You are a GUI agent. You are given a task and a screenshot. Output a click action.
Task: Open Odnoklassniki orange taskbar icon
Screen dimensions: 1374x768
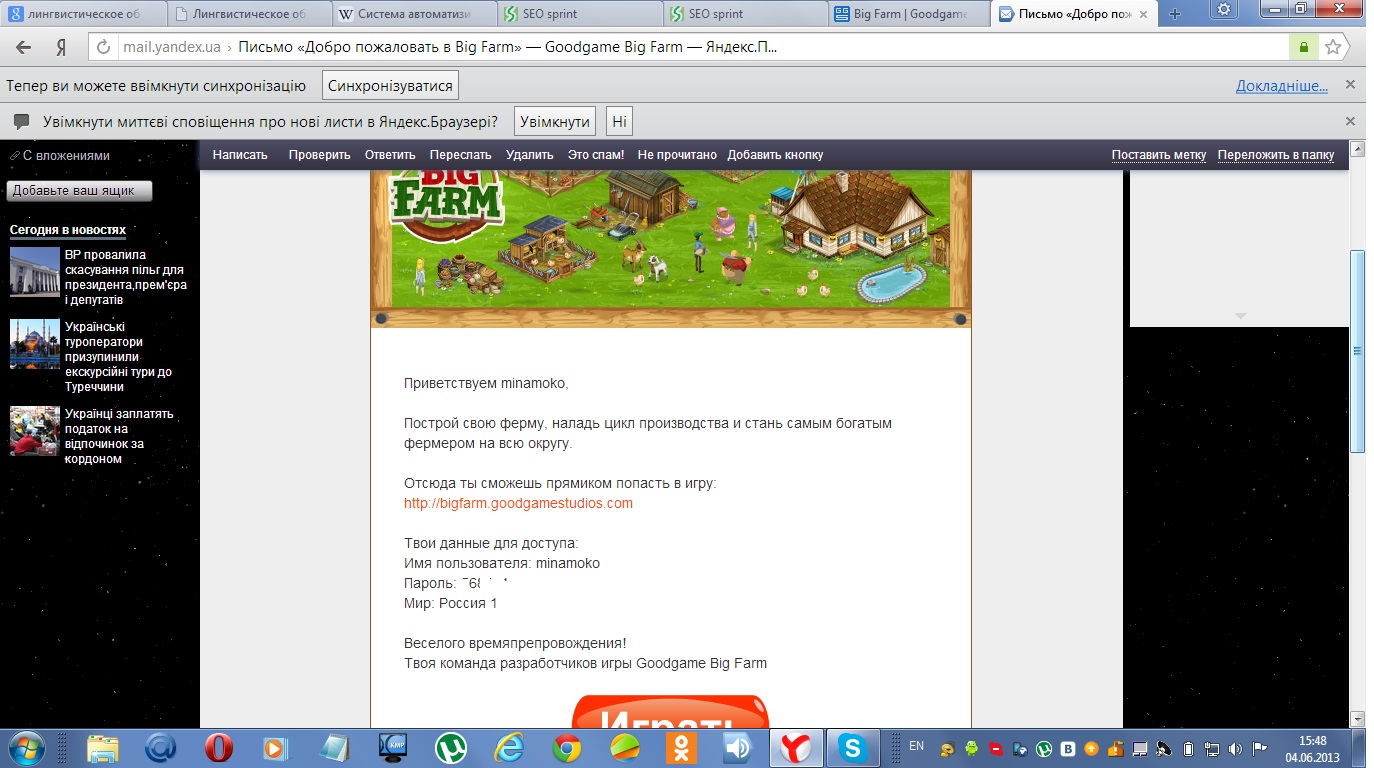(683, 748)
